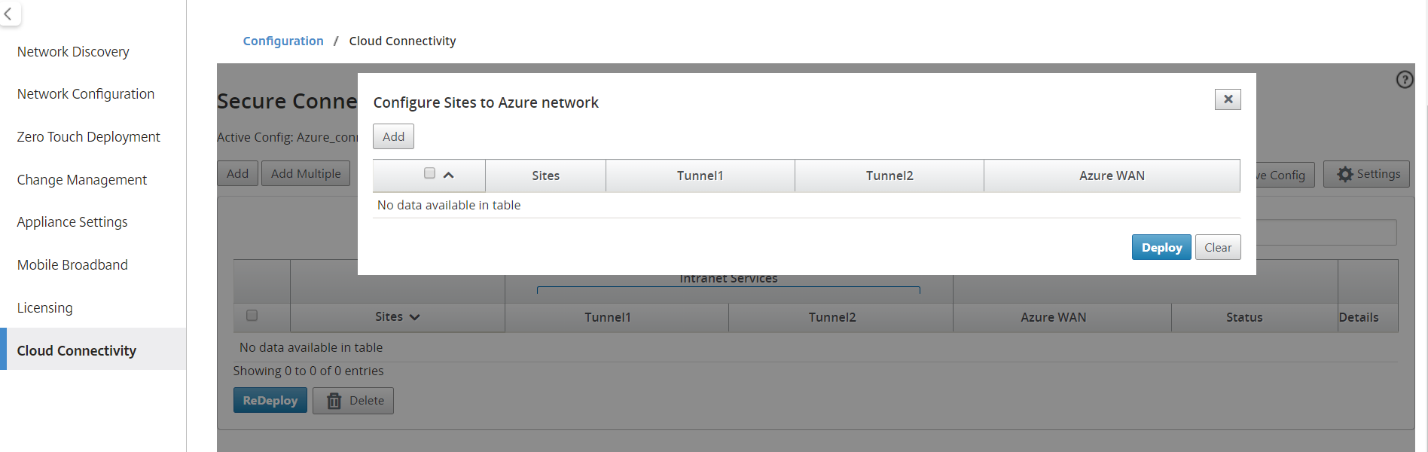Click dialog Tunnel2 column header
Screen dimensions: 1428x452
(x=889, y=175)
